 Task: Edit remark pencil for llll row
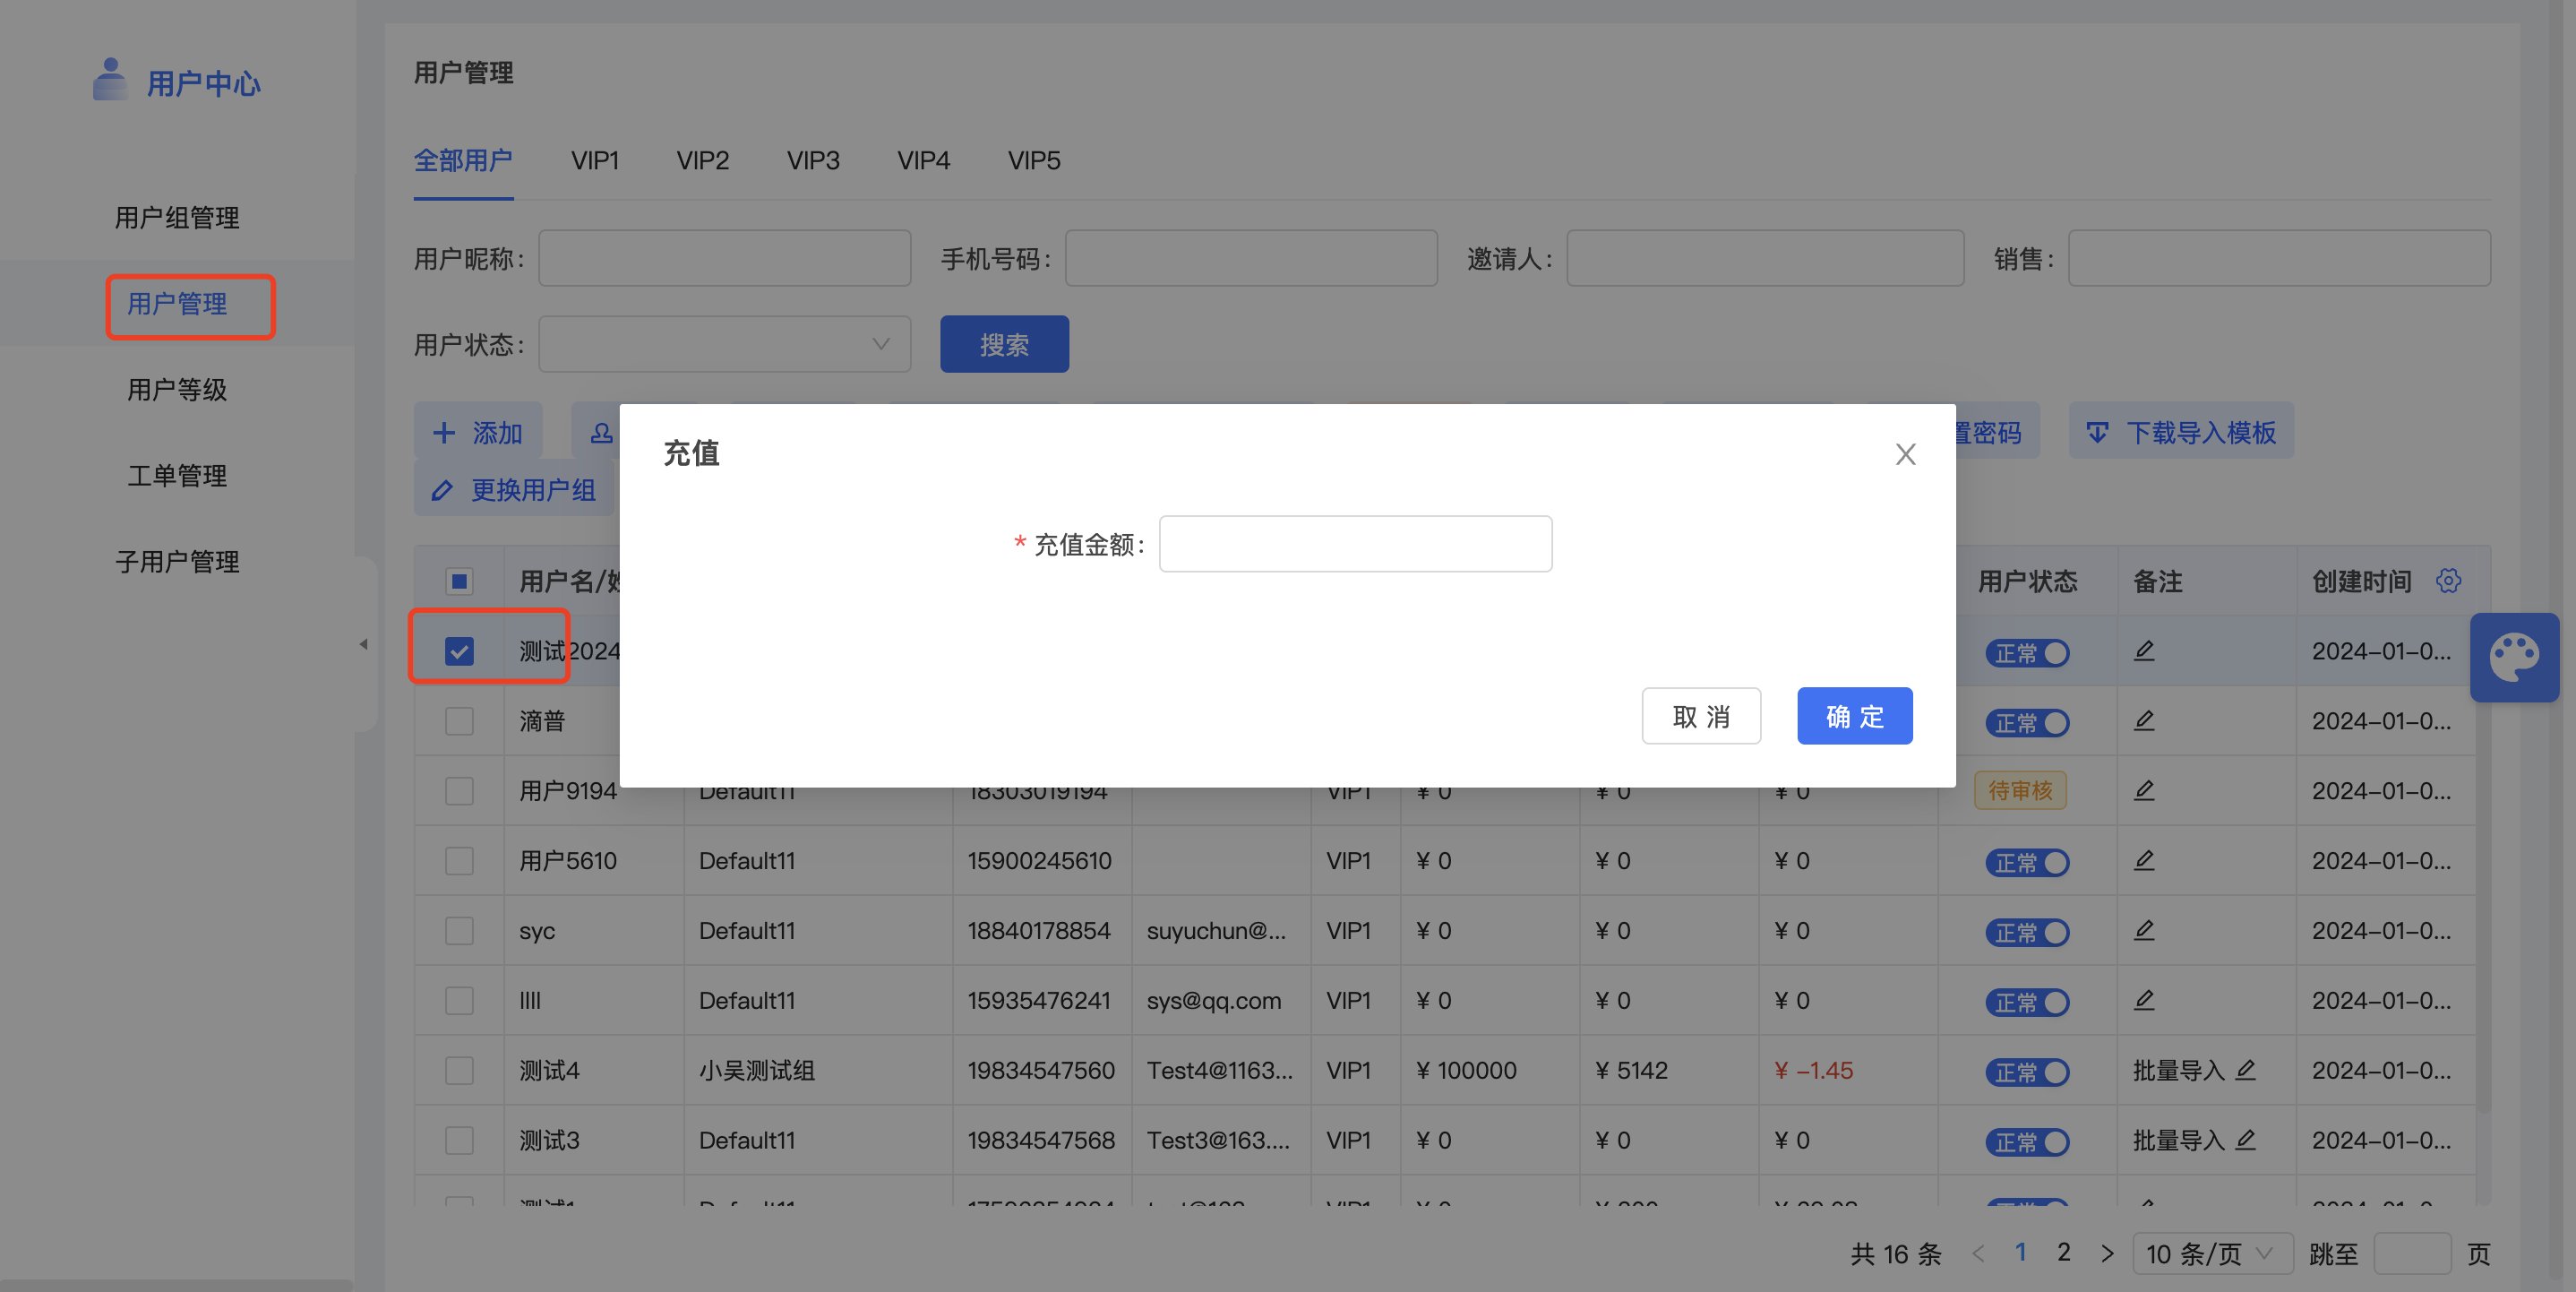point(2144,1001)
